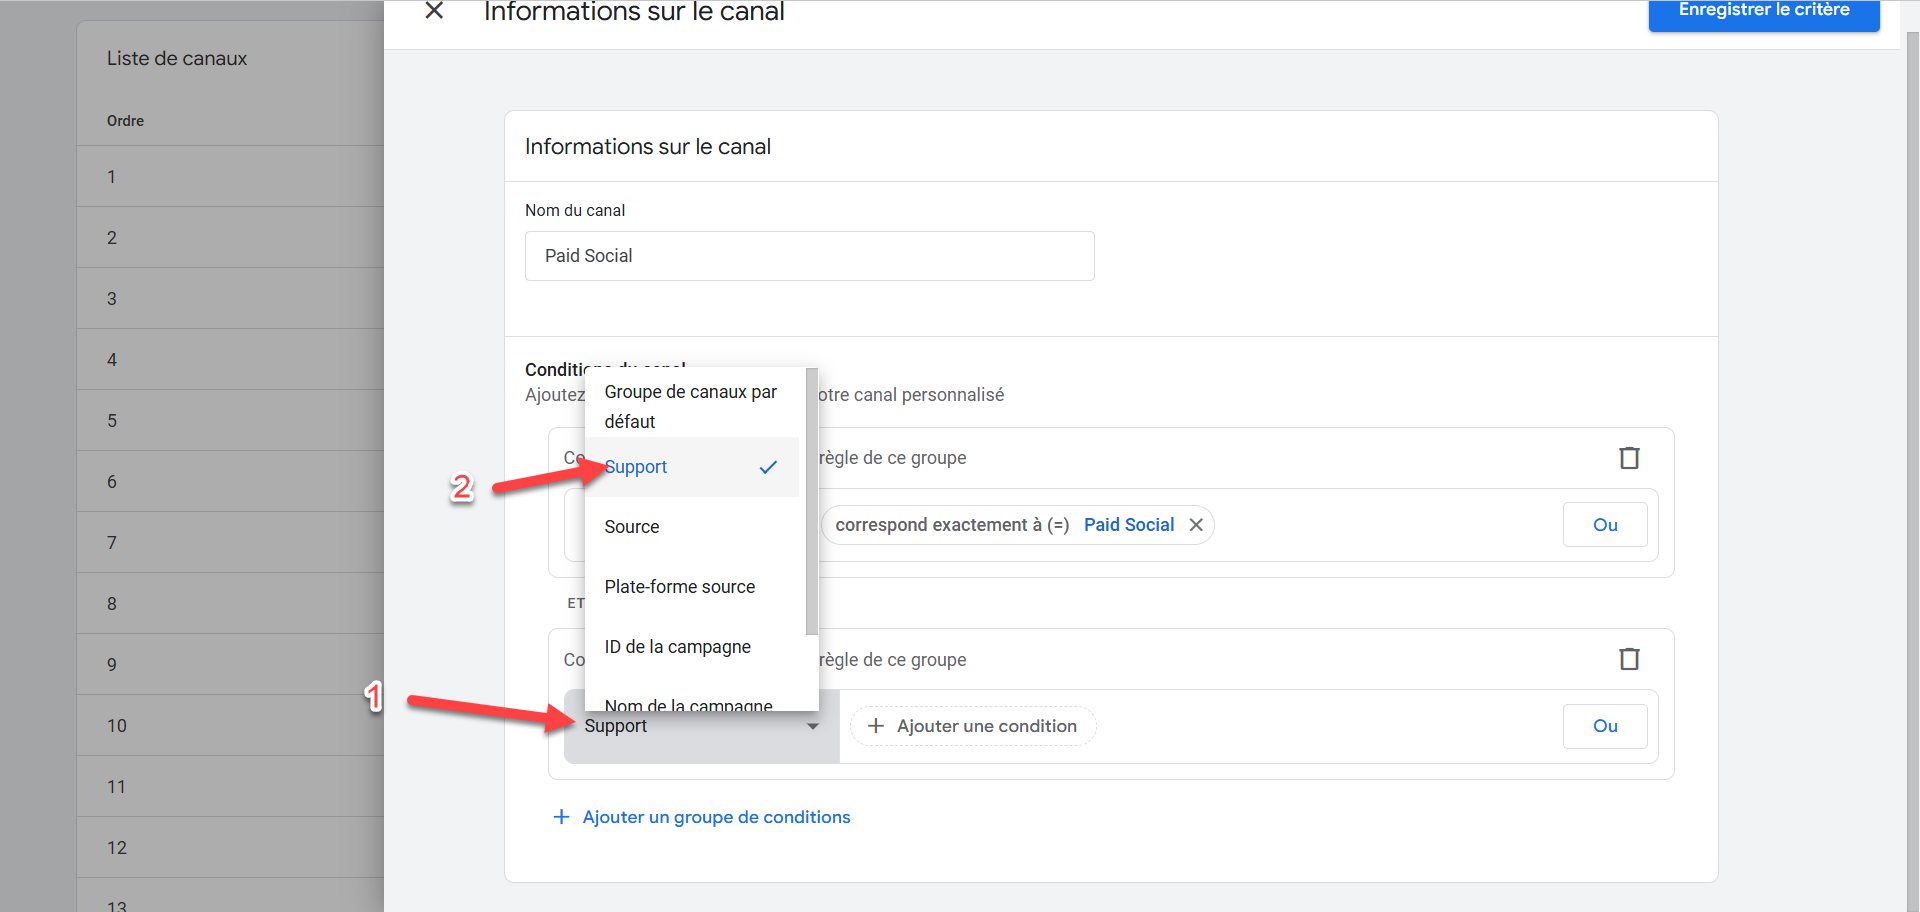The width and height of the screenshot is (1920, 912).
Task: Select Support in the dropdown list
Action: click(x=637, y=467)
